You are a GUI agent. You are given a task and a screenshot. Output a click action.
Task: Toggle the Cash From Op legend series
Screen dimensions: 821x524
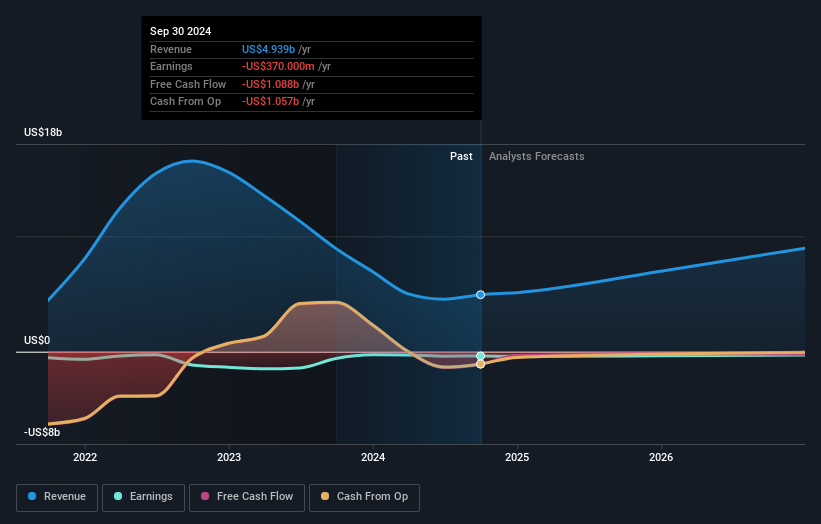pyautogui.click(x=364, y=497)
